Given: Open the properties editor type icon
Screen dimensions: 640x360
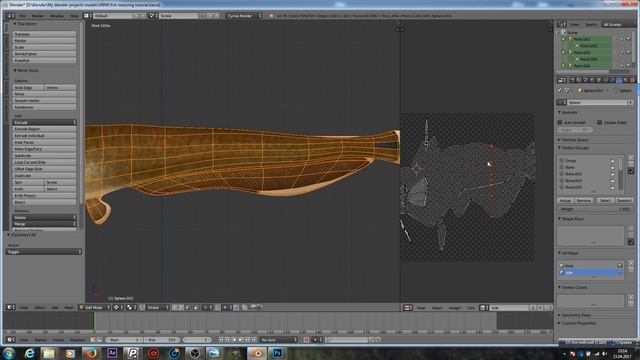Looking at the screenshot, I should point(562,80).
